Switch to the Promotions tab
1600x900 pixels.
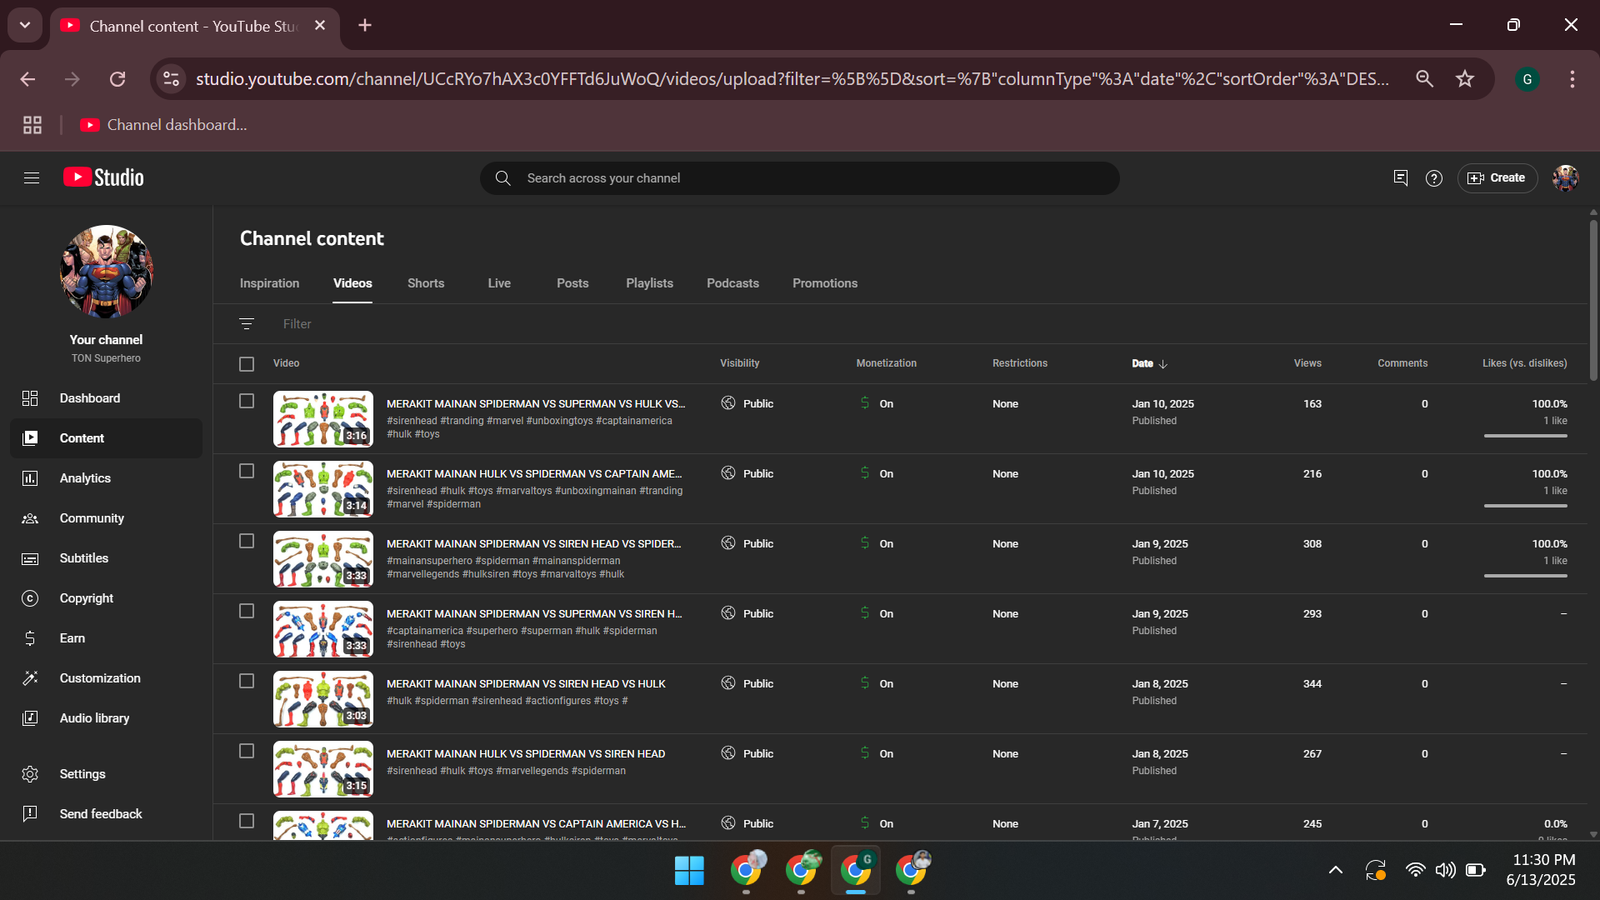(825, 284)
